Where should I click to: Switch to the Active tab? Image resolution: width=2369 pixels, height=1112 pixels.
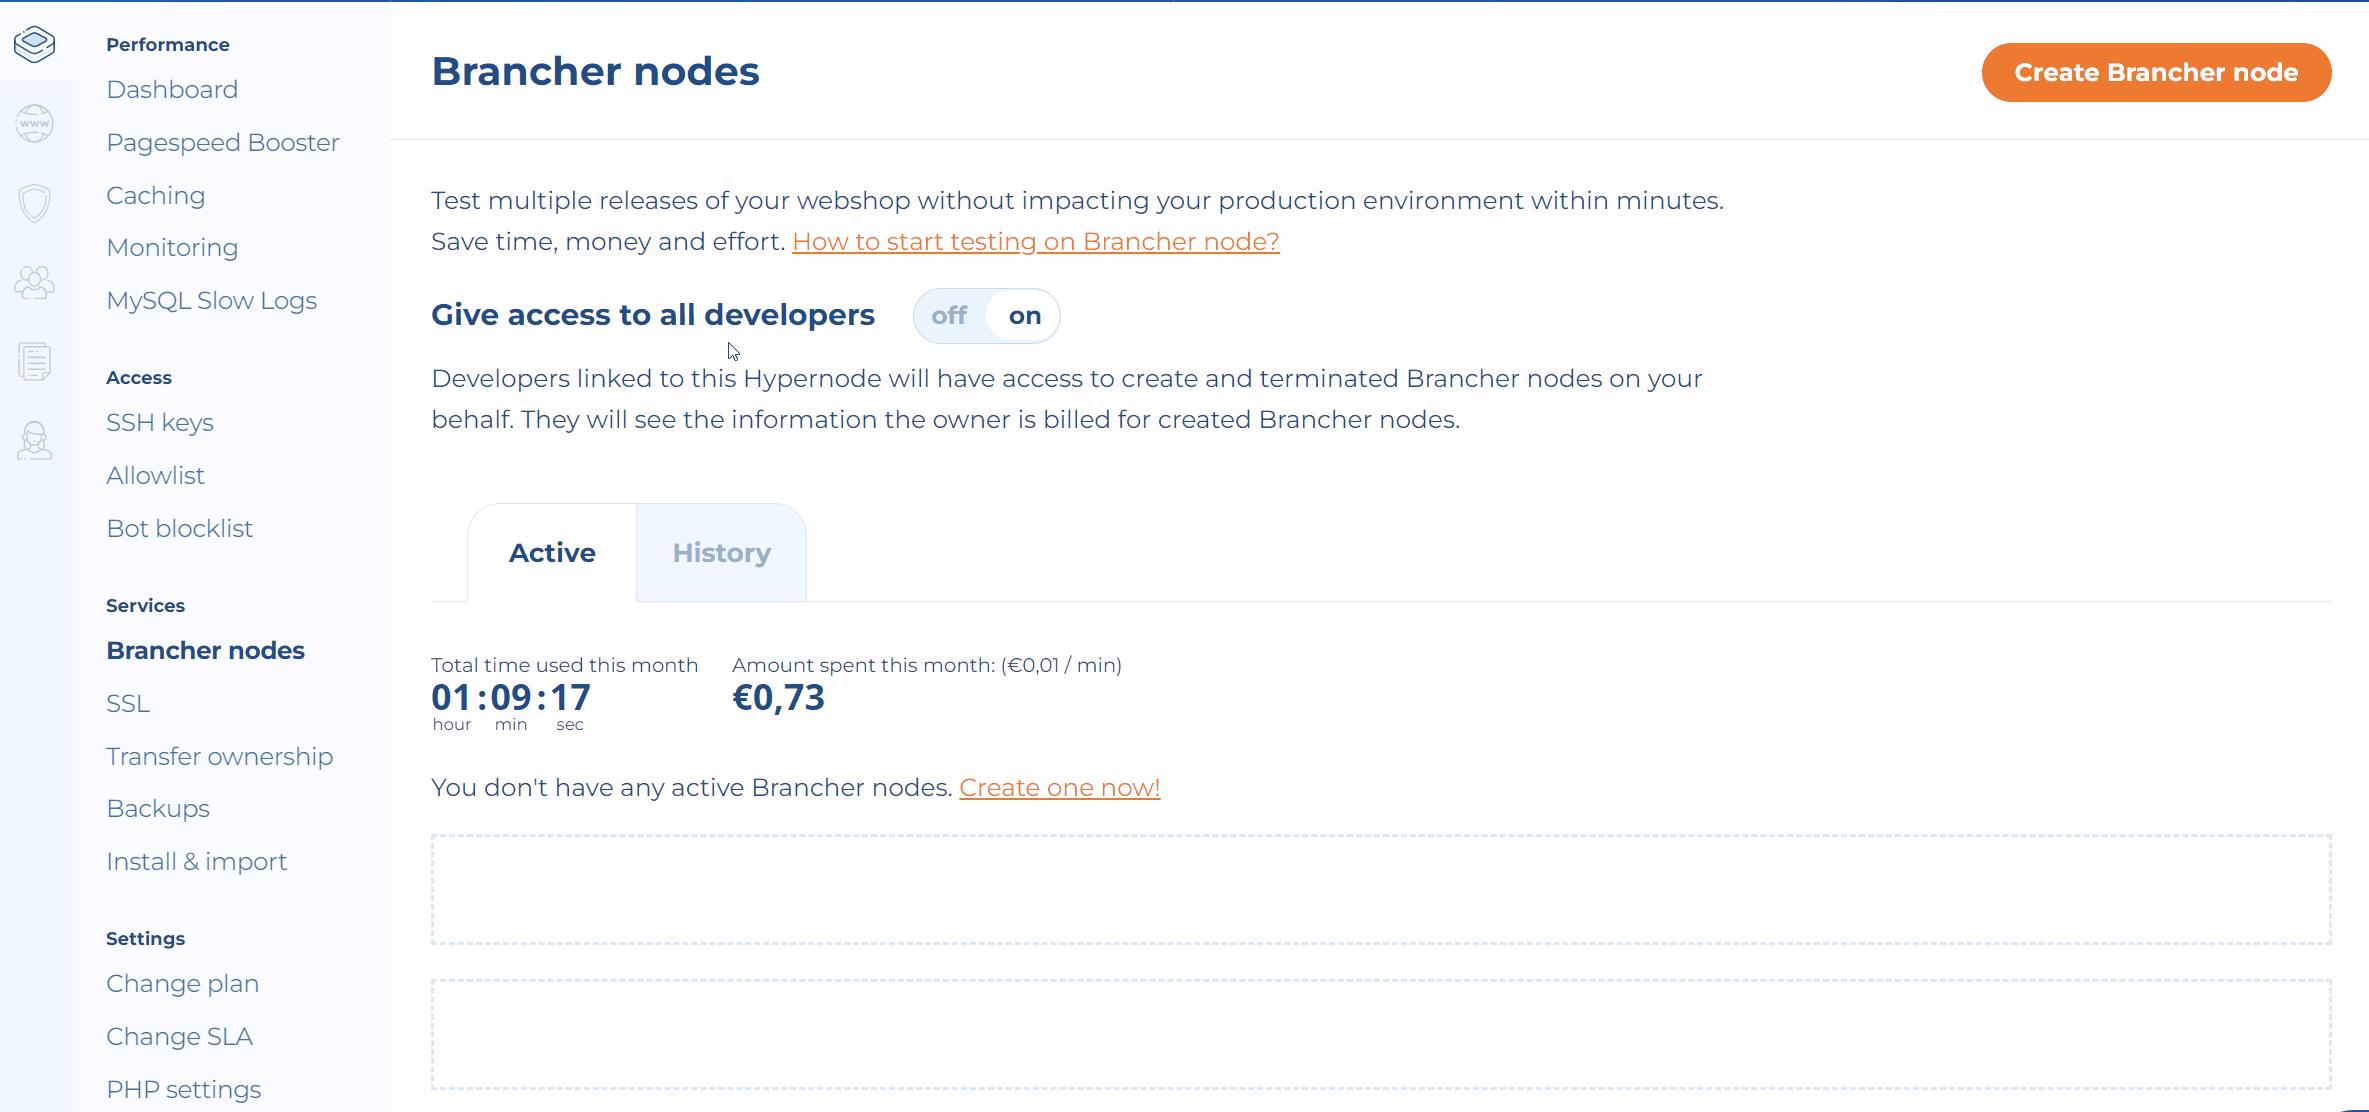pos(552,553)
